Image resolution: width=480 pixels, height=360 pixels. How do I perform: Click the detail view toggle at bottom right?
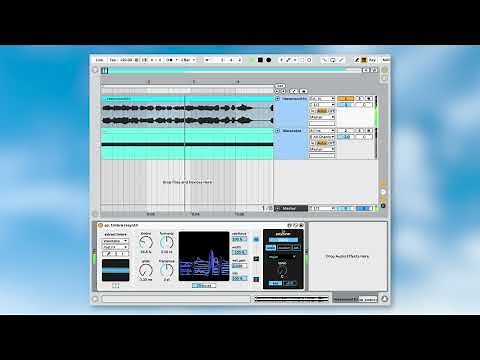pyautogui.click(x=384, y=299)
